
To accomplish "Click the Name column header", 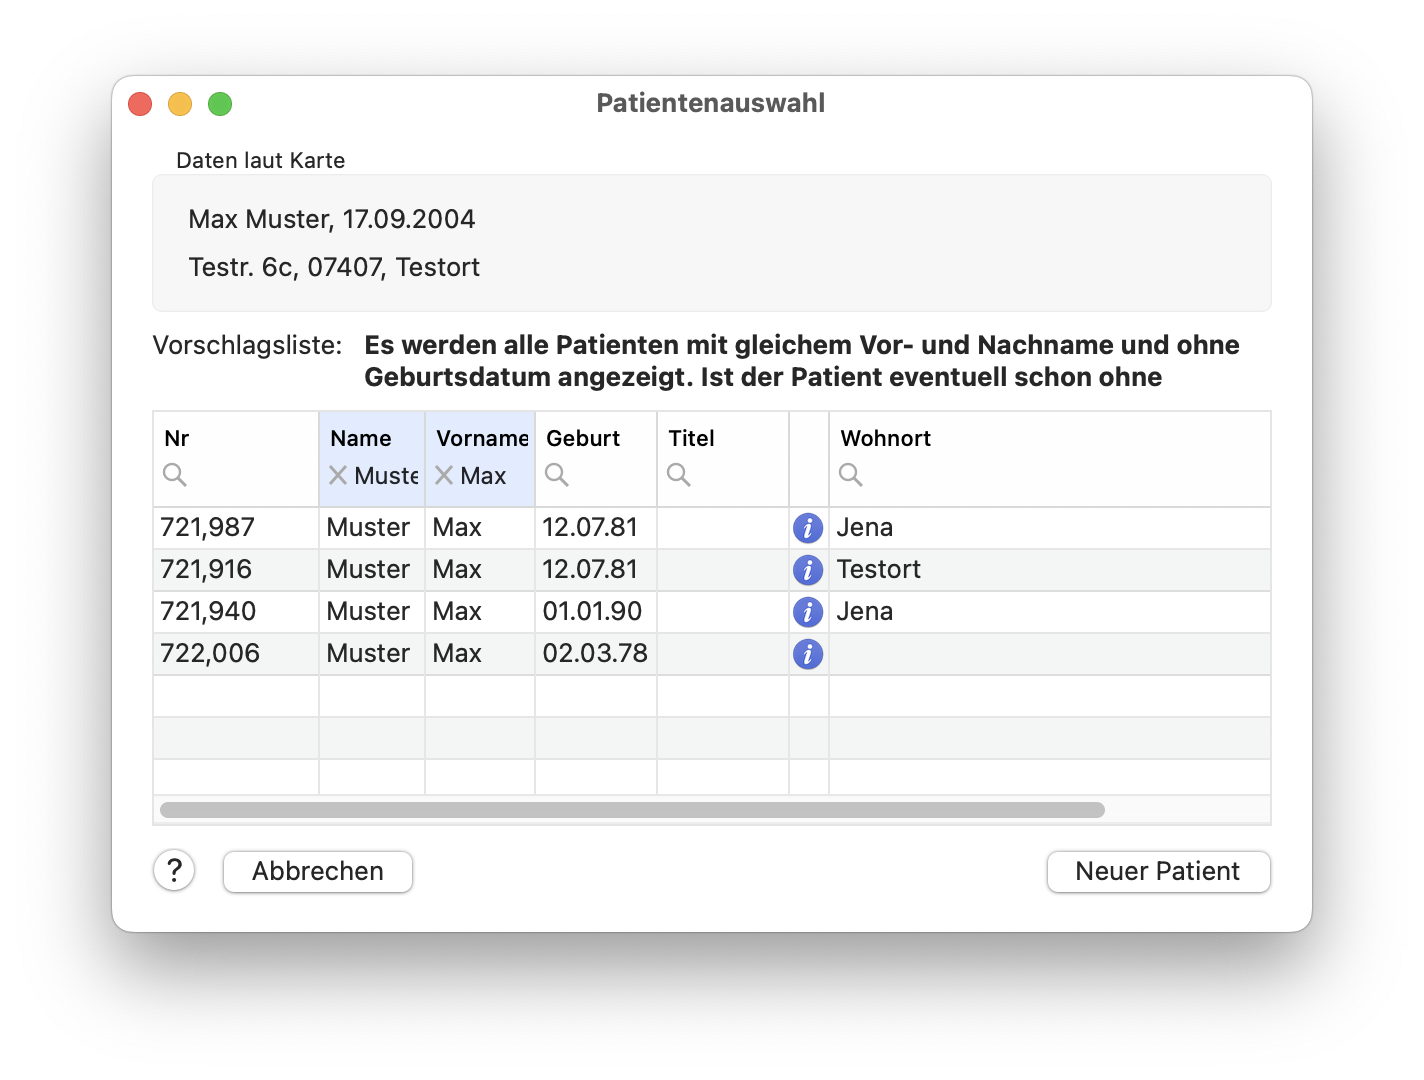I will tap(362, 438).
